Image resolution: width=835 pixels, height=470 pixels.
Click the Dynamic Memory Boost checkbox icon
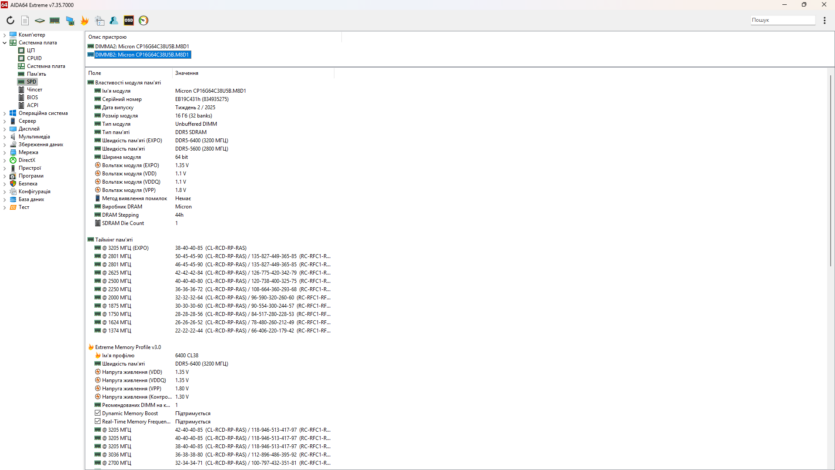(97, 413)
